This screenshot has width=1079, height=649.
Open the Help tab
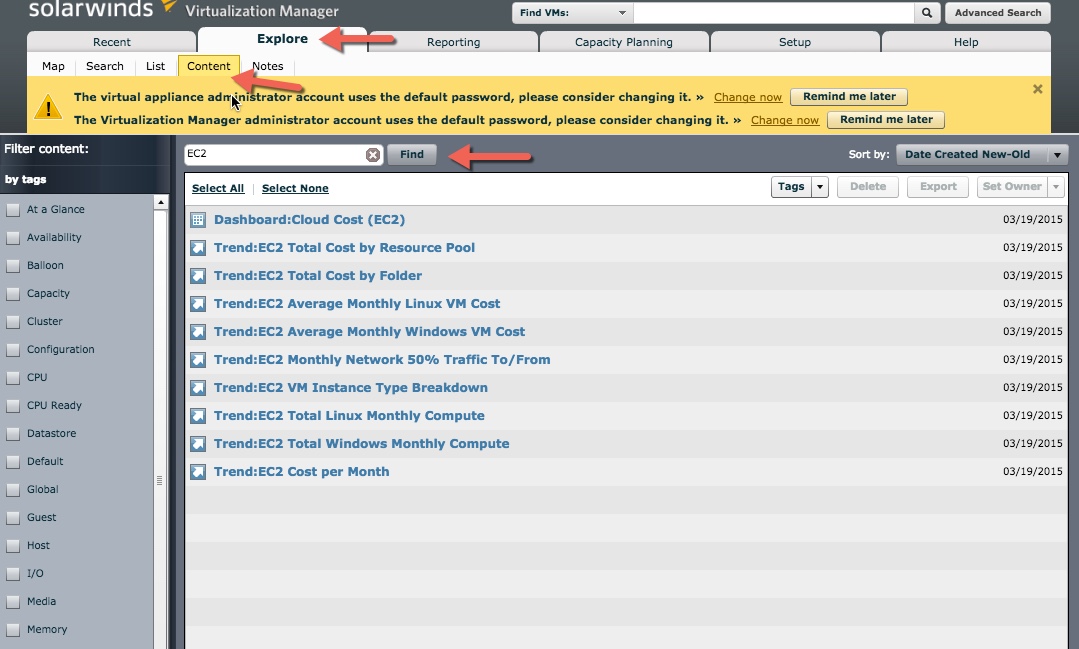[965, 42]
